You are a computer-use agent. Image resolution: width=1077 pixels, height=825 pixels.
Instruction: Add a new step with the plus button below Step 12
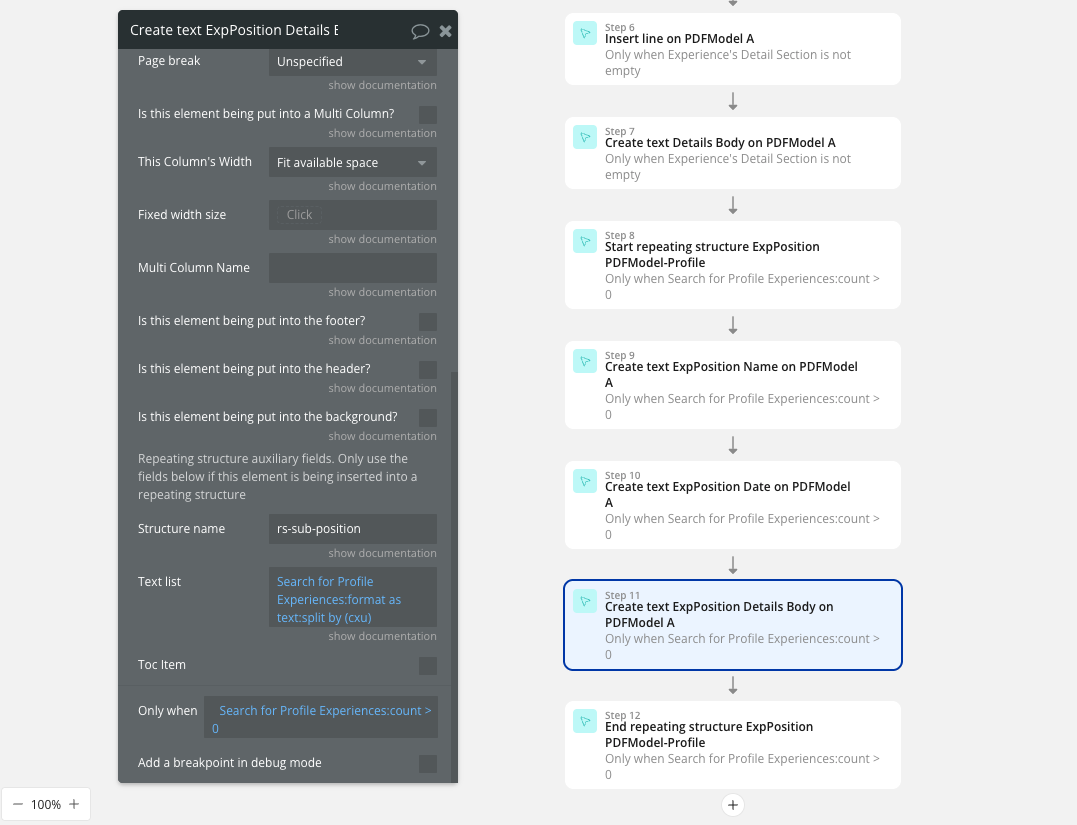(x=733, y=805)
